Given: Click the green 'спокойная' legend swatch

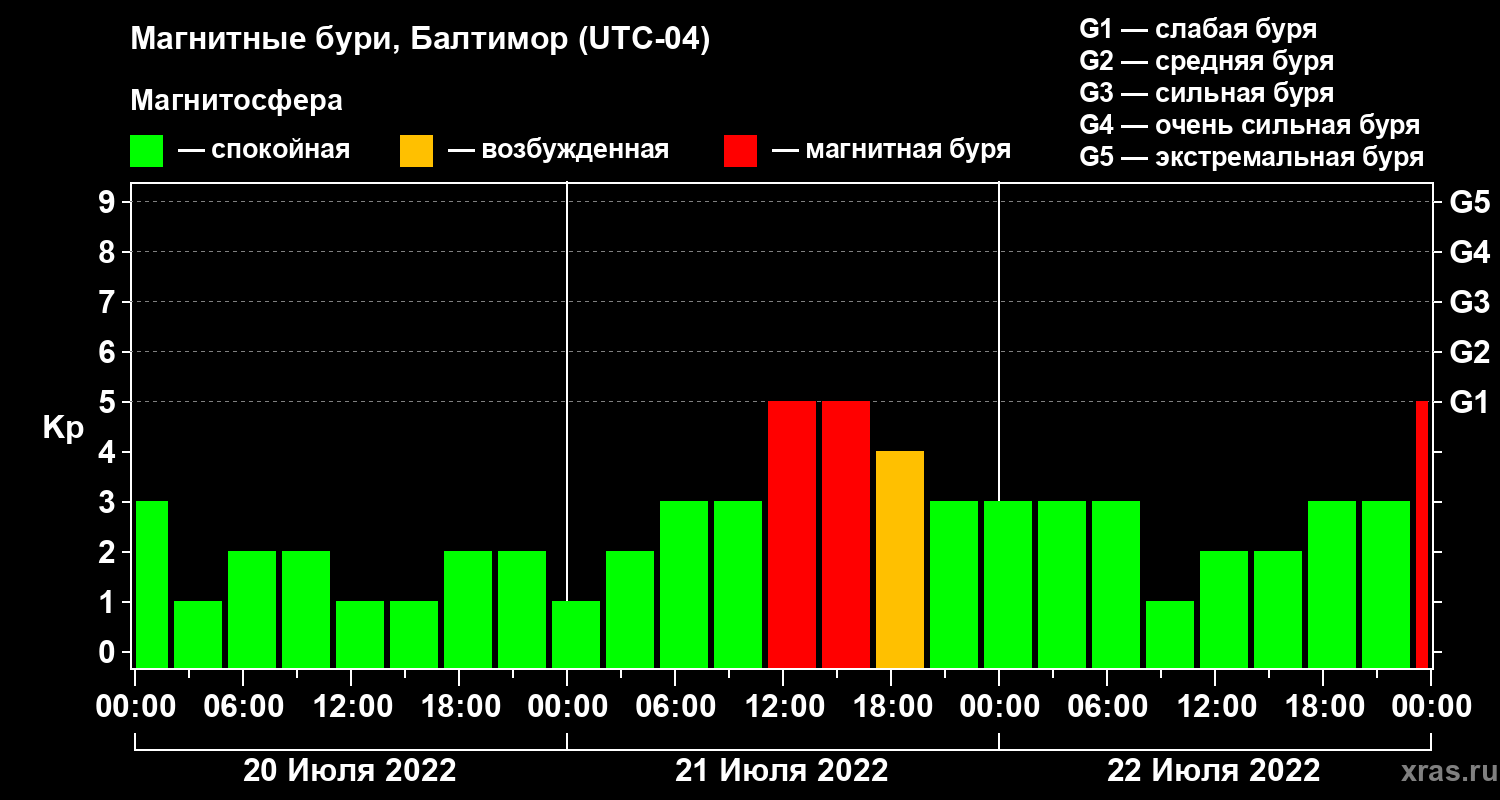Looking at the screenshot, I should (146, 151).
